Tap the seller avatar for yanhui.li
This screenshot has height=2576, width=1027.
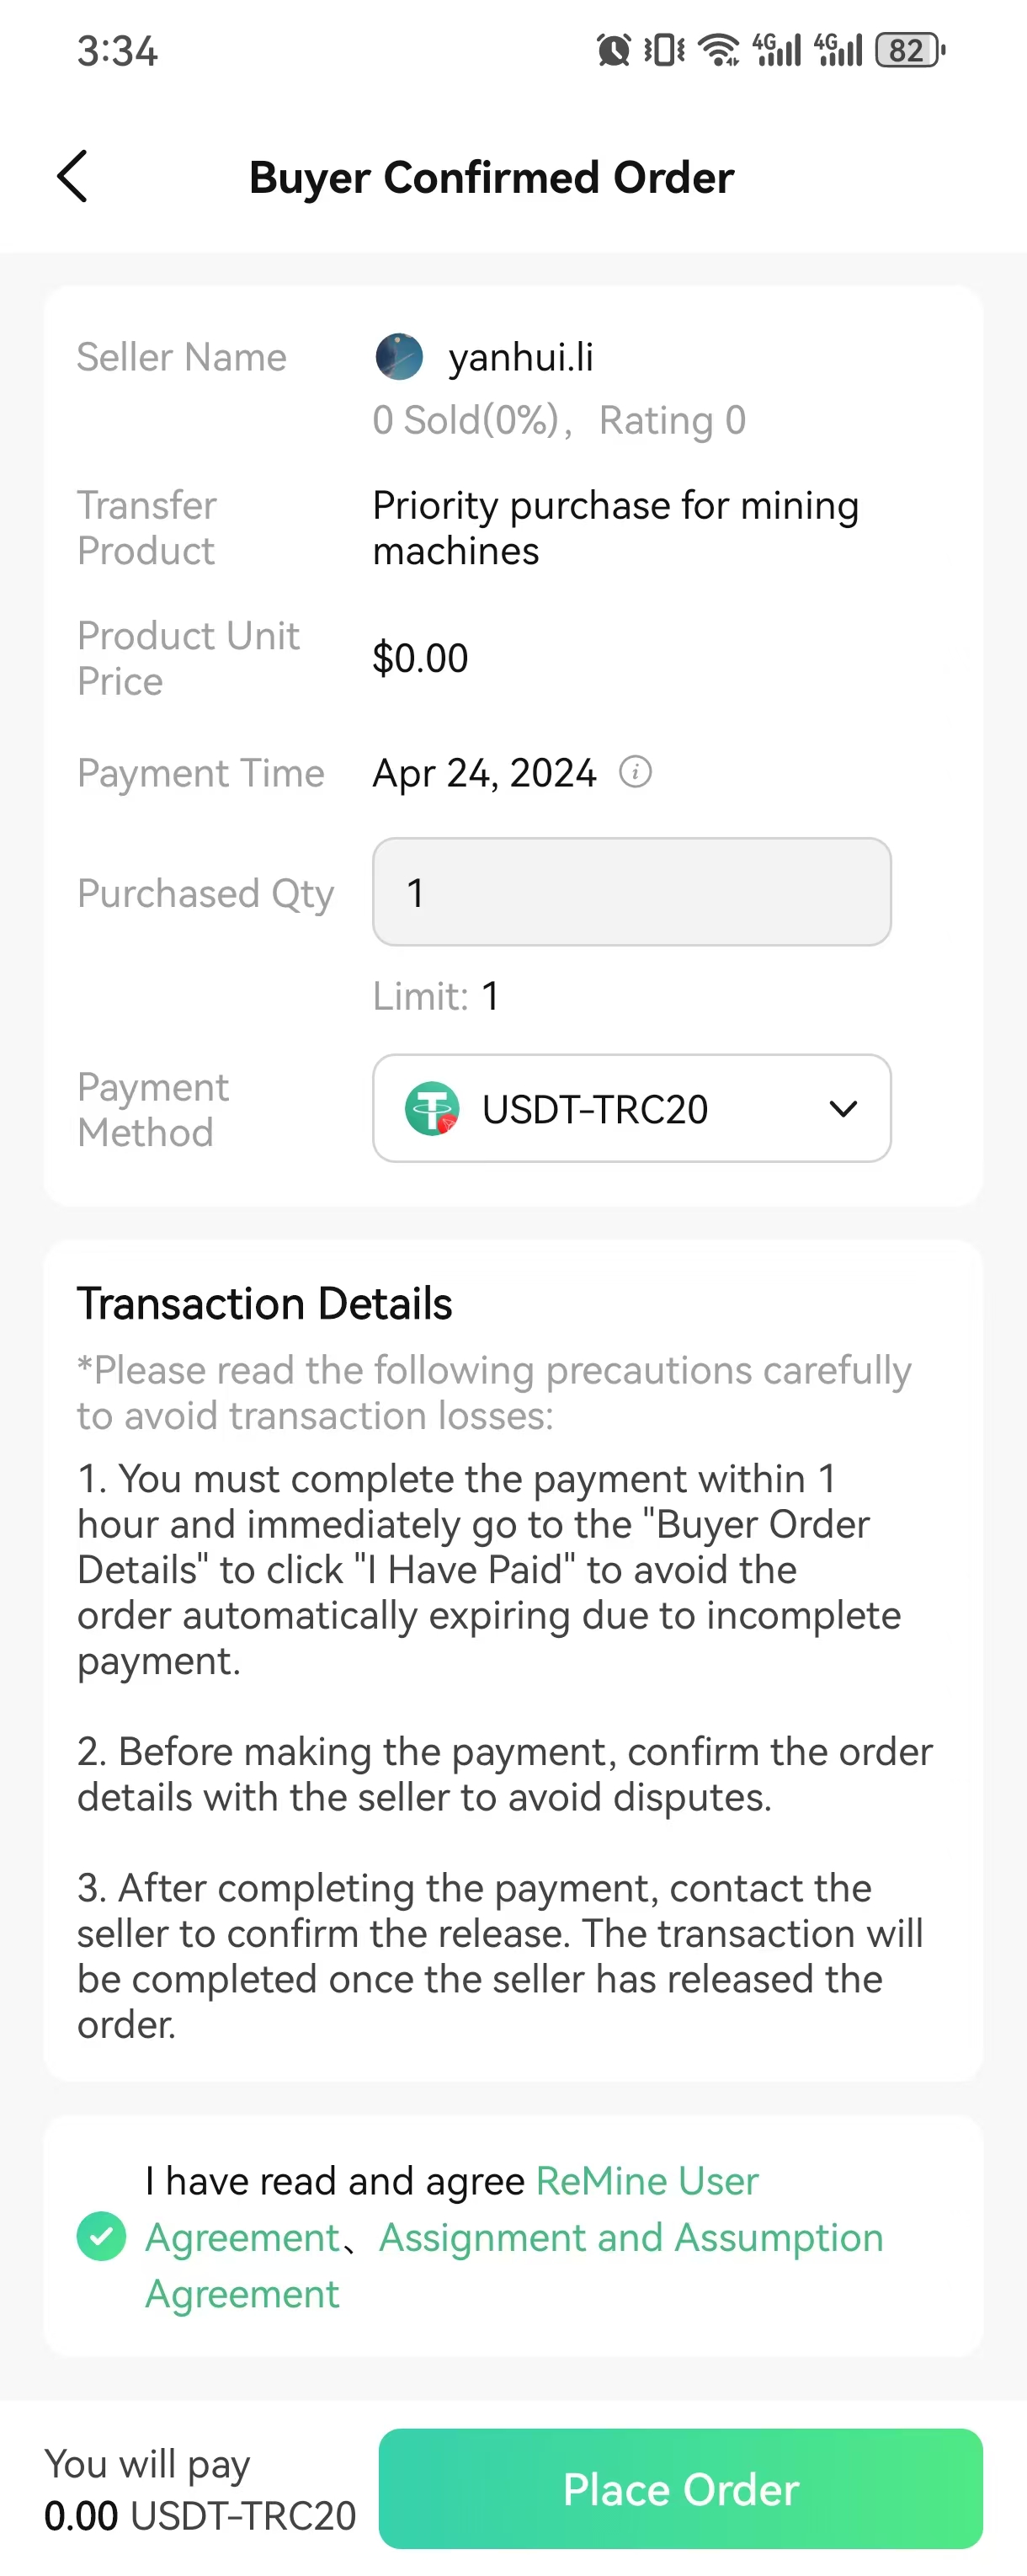click(x=399, y=357)
